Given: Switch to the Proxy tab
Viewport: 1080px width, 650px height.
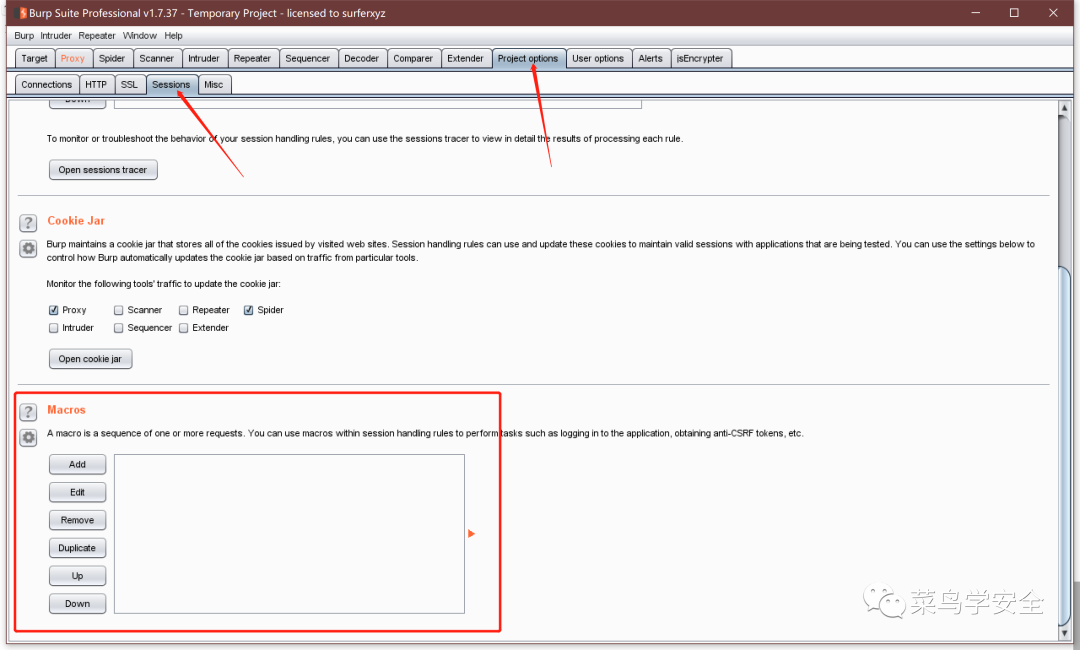Looking at the screenshot, I should [x=72, y=59].
